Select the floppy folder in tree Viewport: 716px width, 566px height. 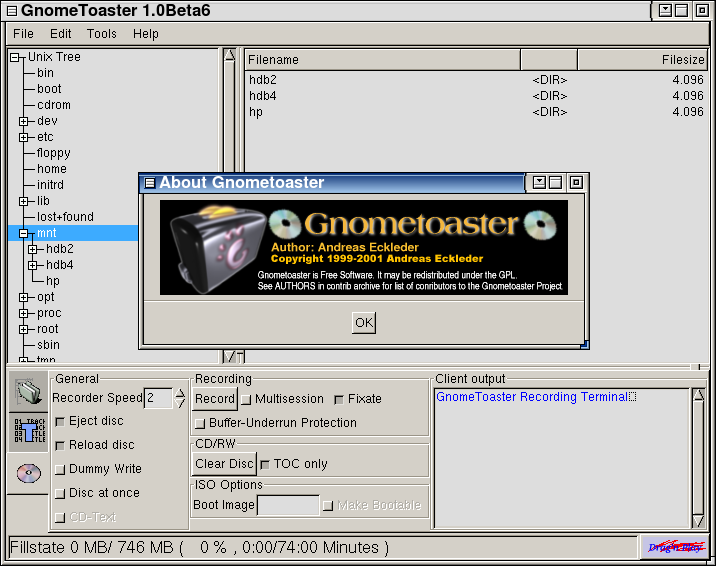pyautogui.click(x=53, y=153)
